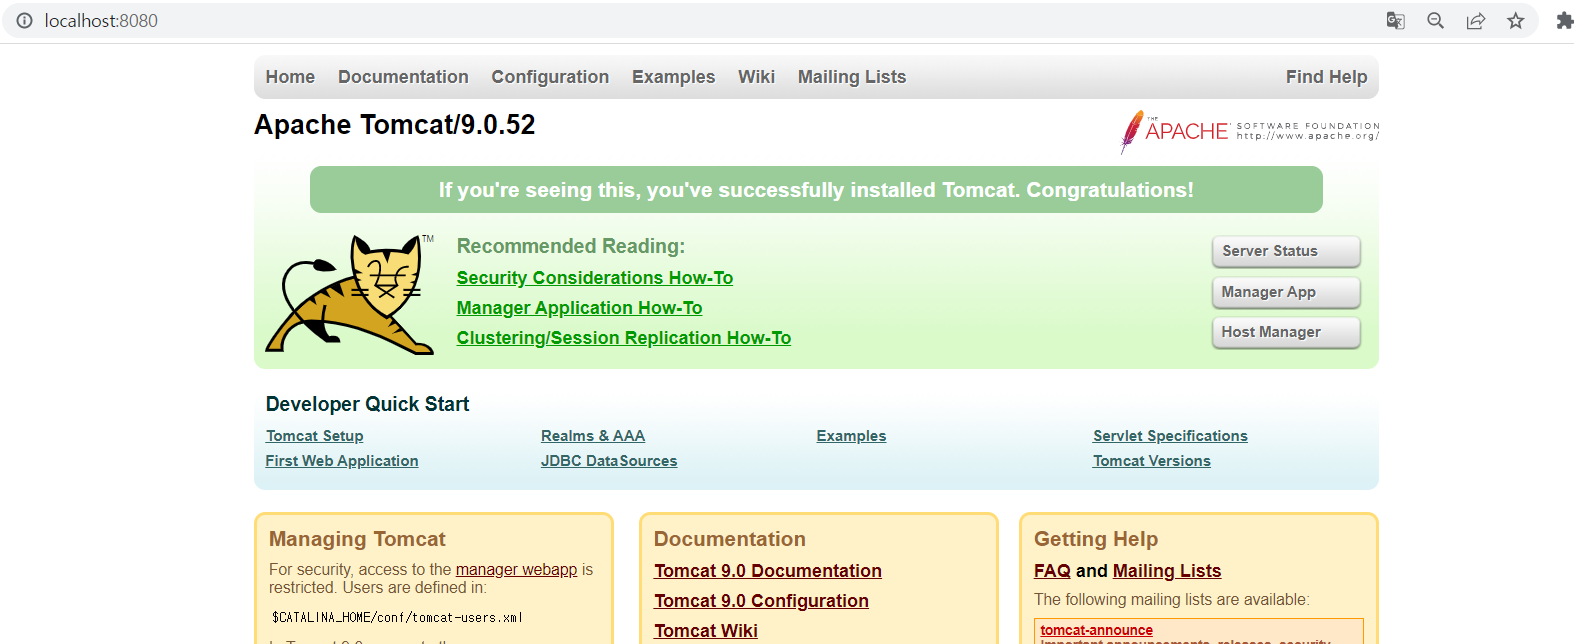Open the Wiki nav item
The width and height of the screenshot is (1574, 644).
coord(756,77)
